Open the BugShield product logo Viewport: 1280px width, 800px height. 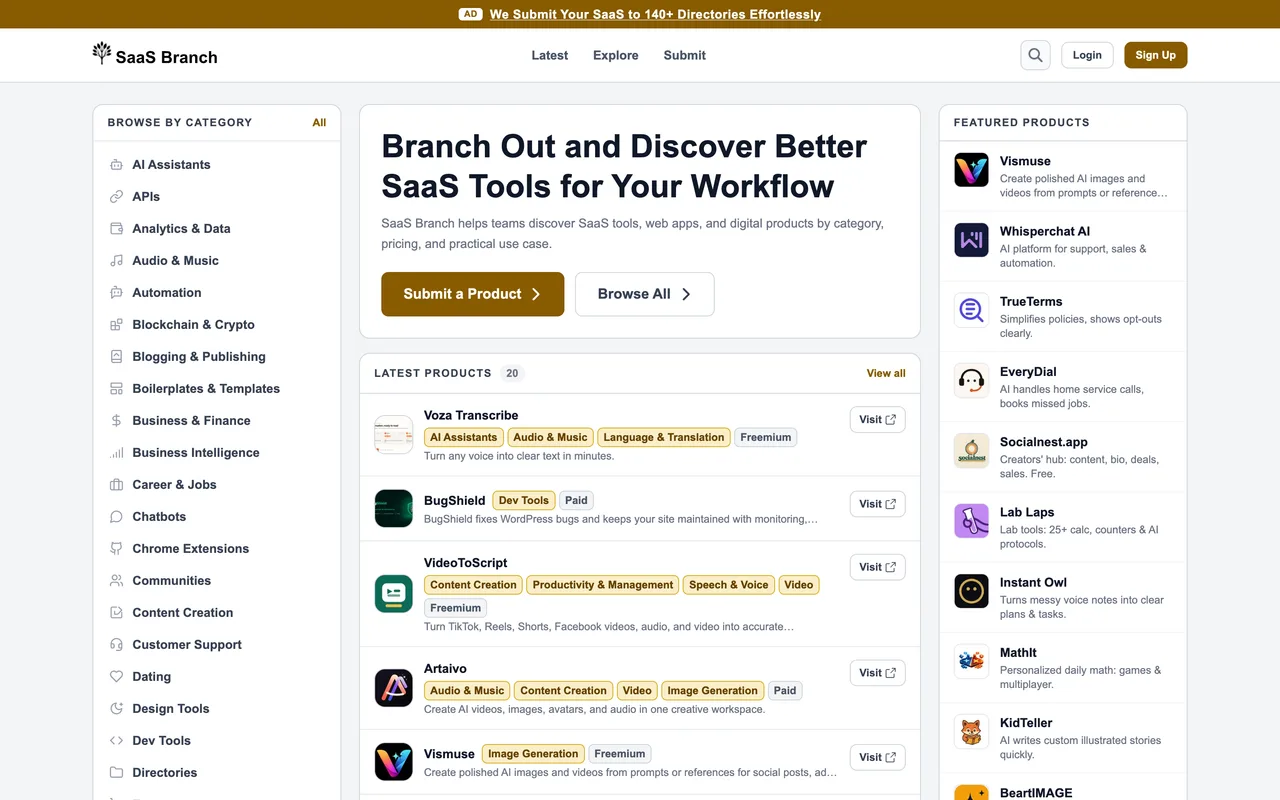tap(394, 508)
